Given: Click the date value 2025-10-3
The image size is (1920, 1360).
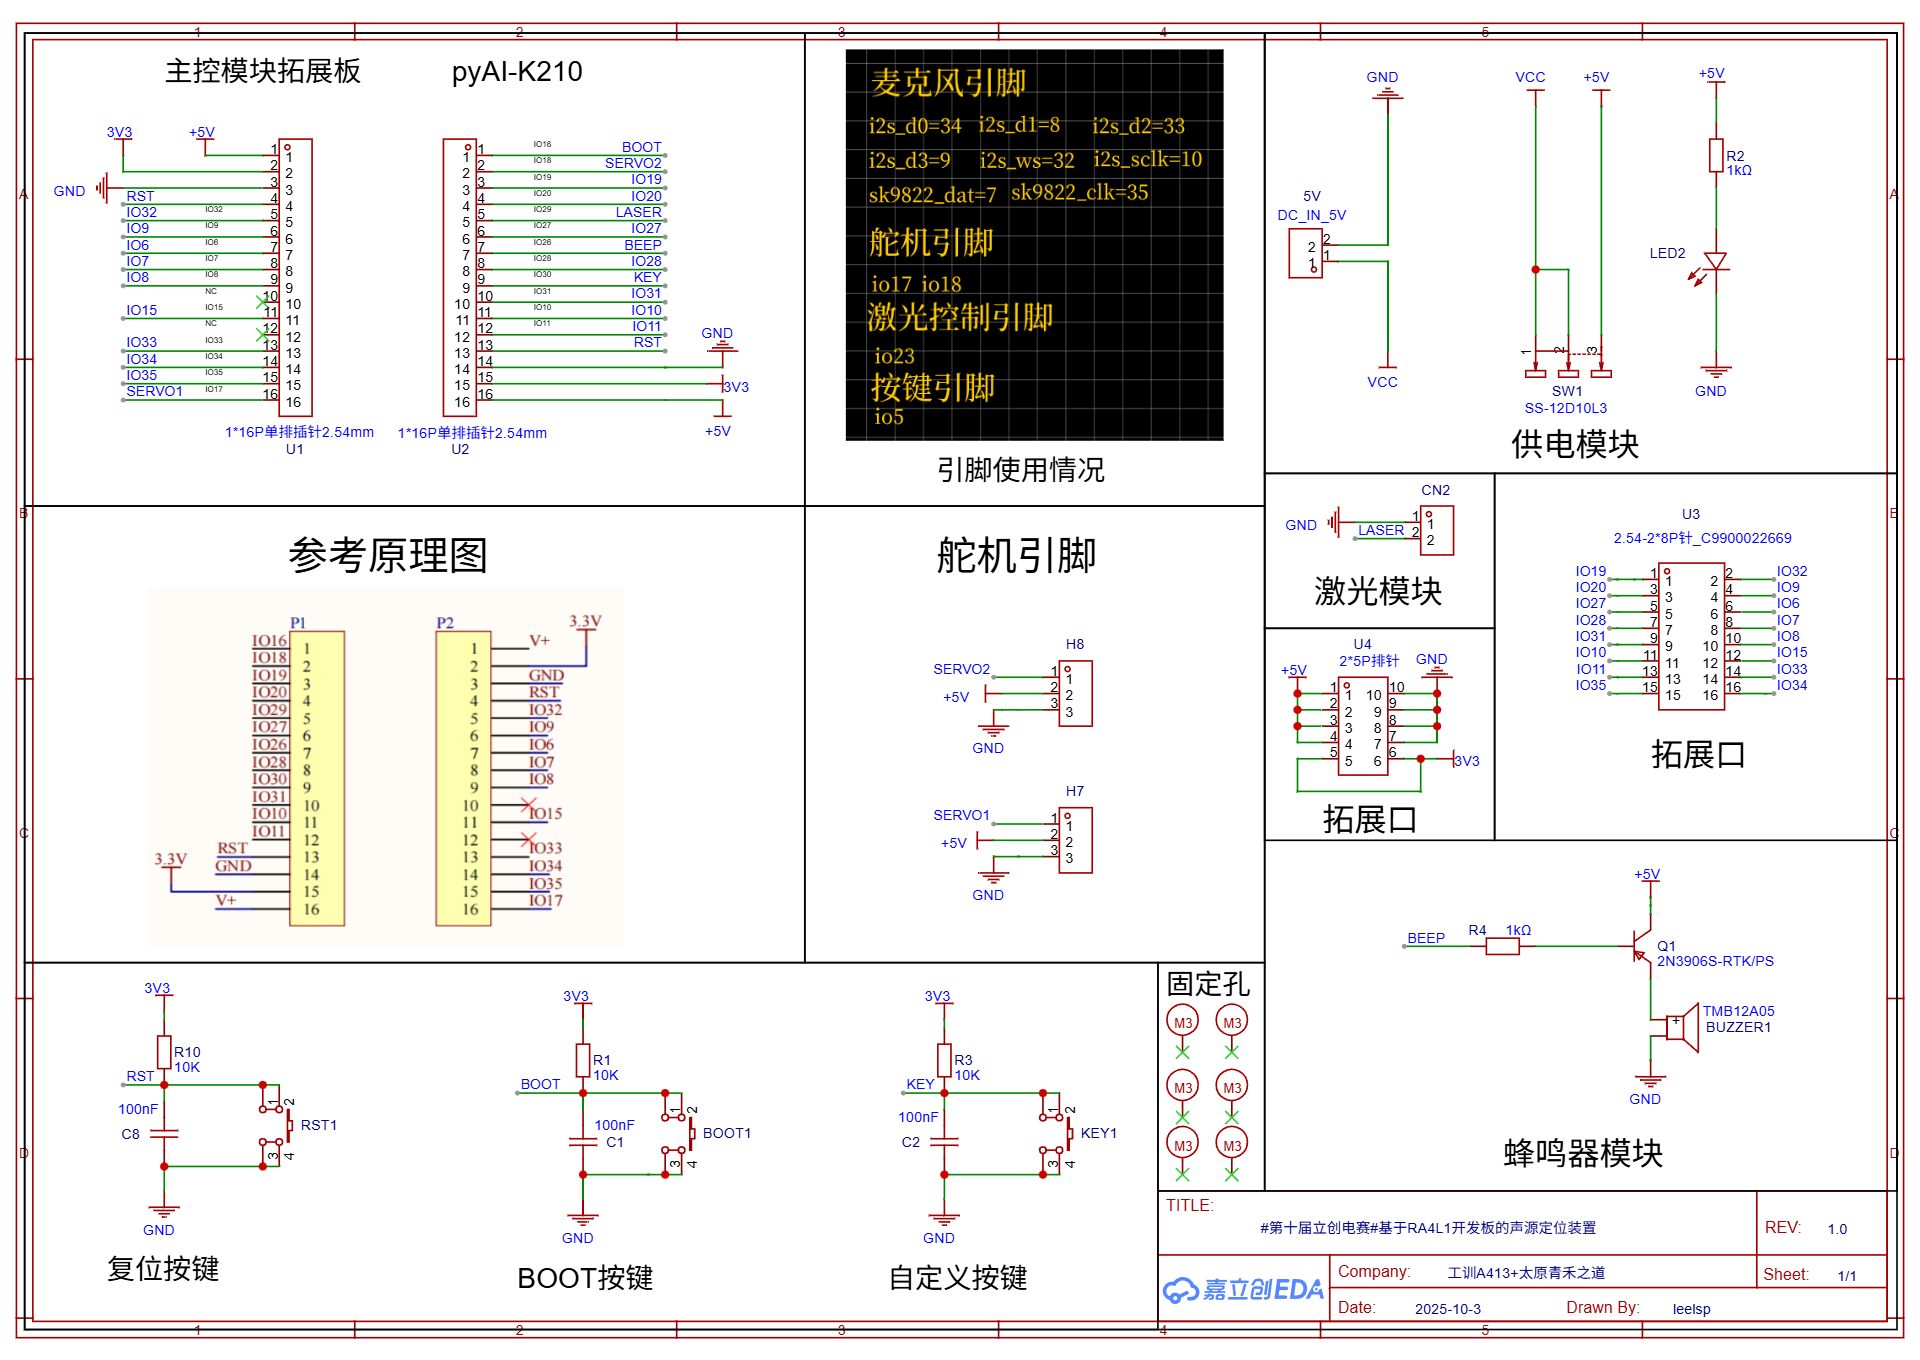Looking at the screenshot, I should [1448, 1309].
